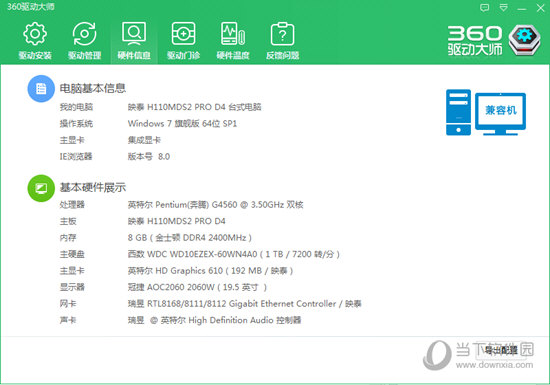Open the 硬件温度 thermometer icon tab
Image resolution: width=550 pixels, height=385 pixels.
(233, 40)
